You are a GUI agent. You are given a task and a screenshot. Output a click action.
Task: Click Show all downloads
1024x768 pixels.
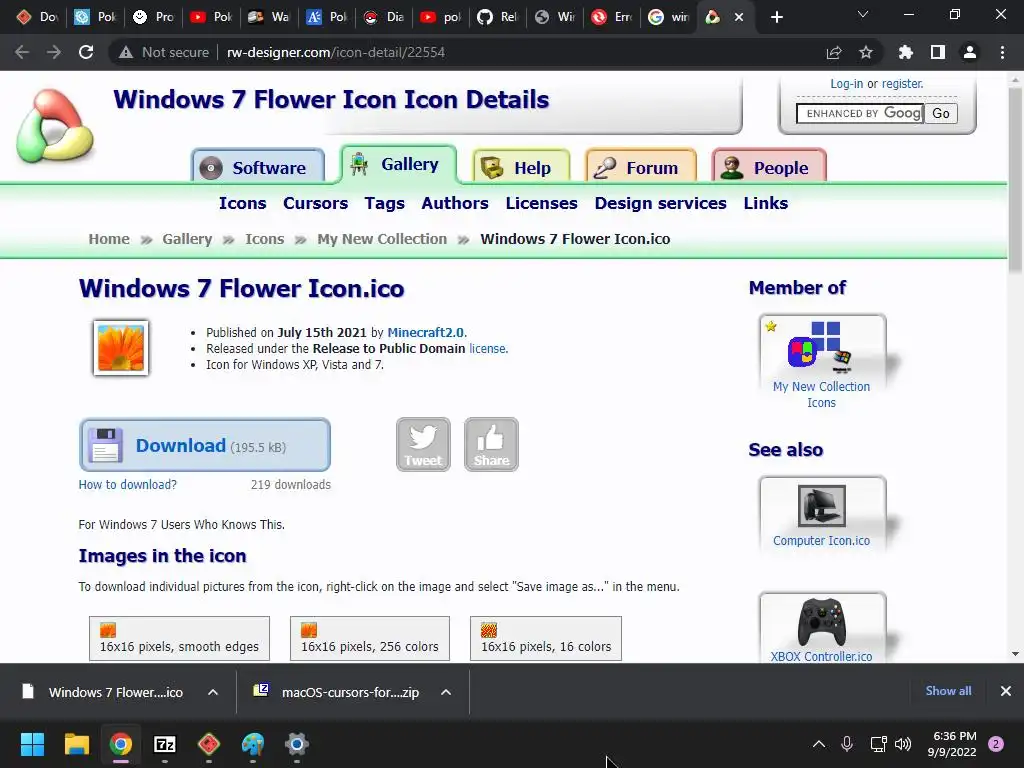point(948,691)
